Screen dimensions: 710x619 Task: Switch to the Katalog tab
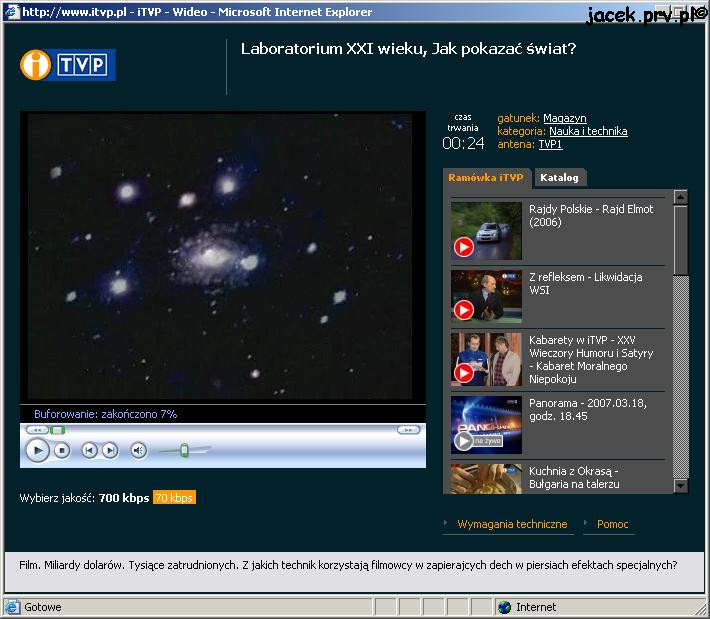pos(559,178)
